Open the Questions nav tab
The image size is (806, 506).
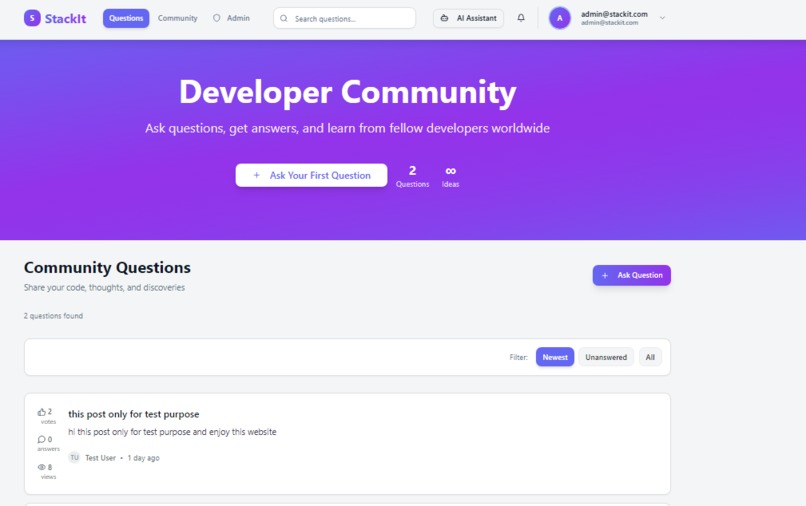tap(126, 18)
